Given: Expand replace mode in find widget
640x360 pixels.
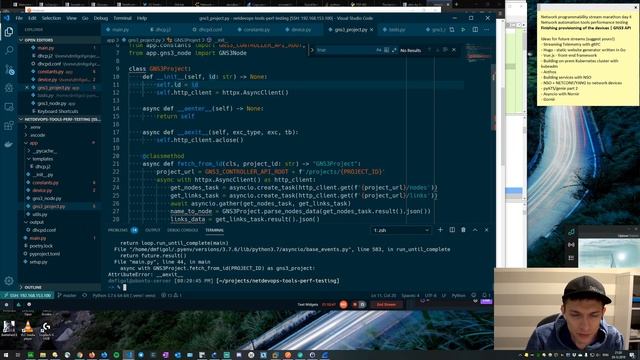Looking at the screenshot, I should [x=312, y=50].
